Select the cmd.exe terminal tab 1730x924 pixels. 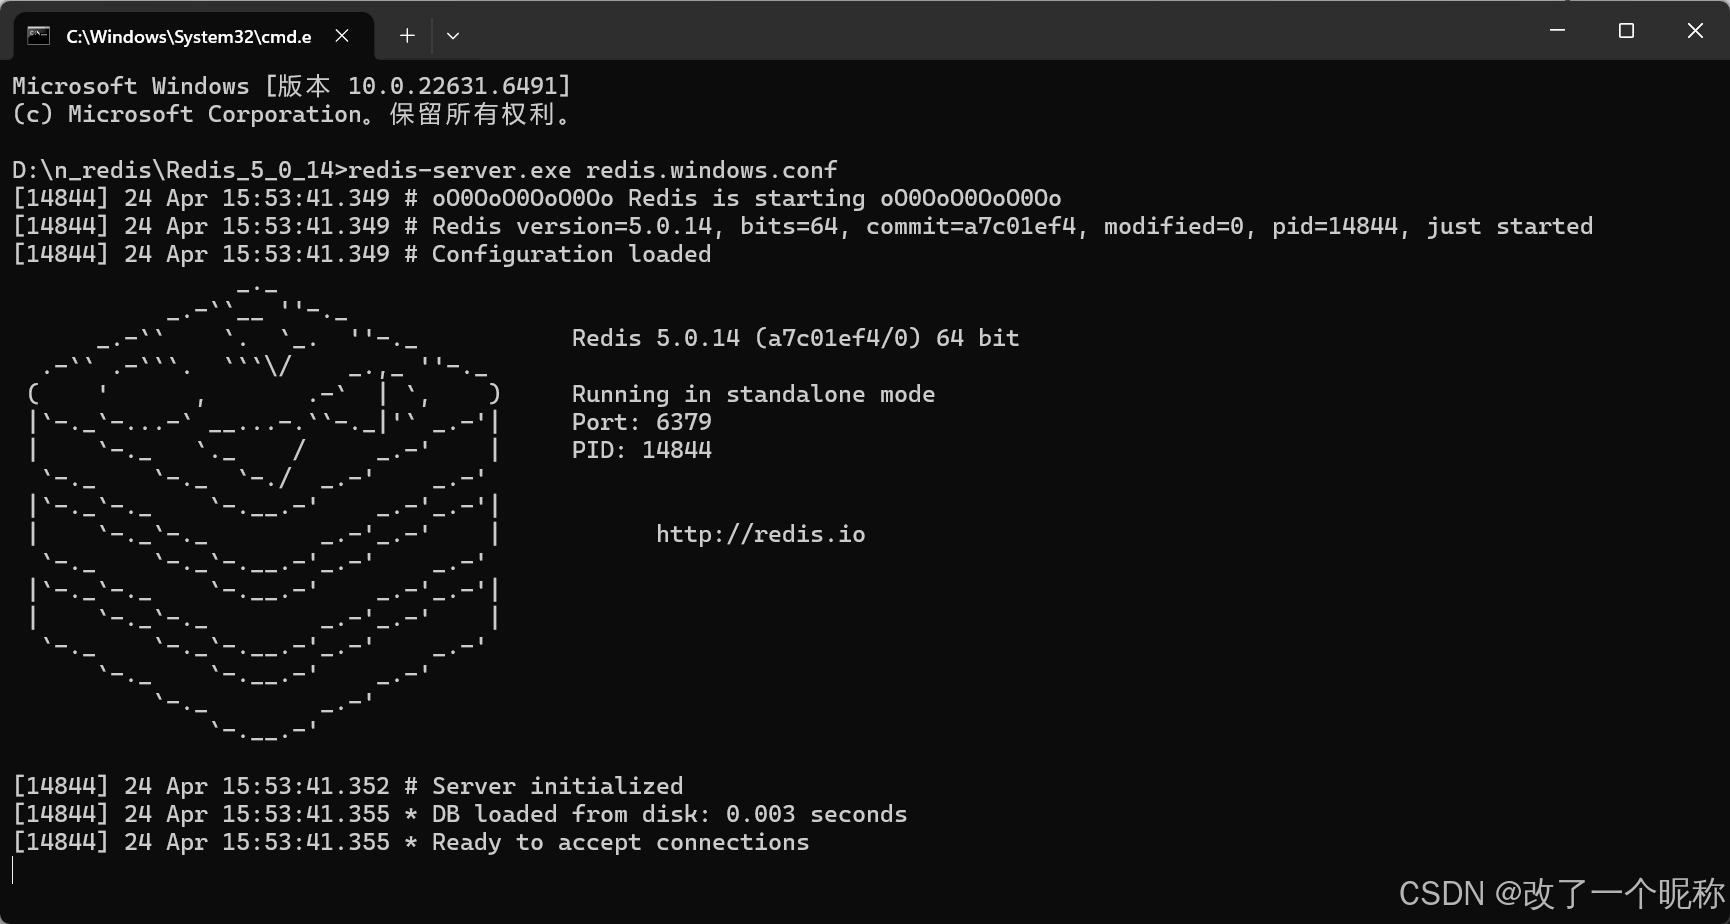click(194, 36)
